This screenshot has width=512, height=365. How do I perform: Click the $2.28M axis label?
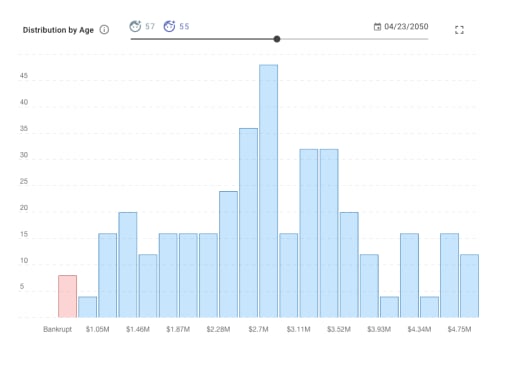click(x=218, y=329)
